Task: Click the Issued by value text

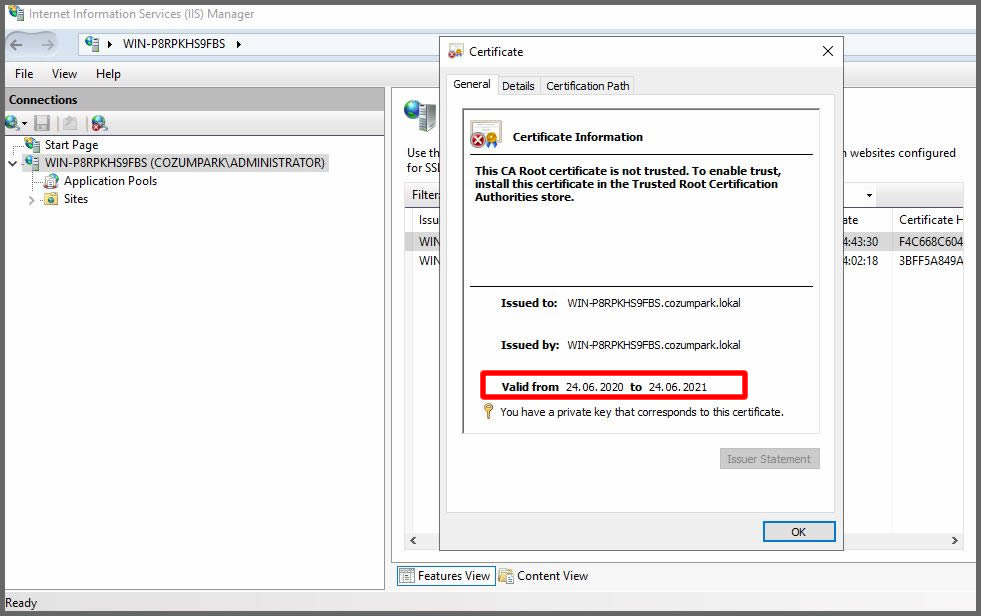Action: 654,345
